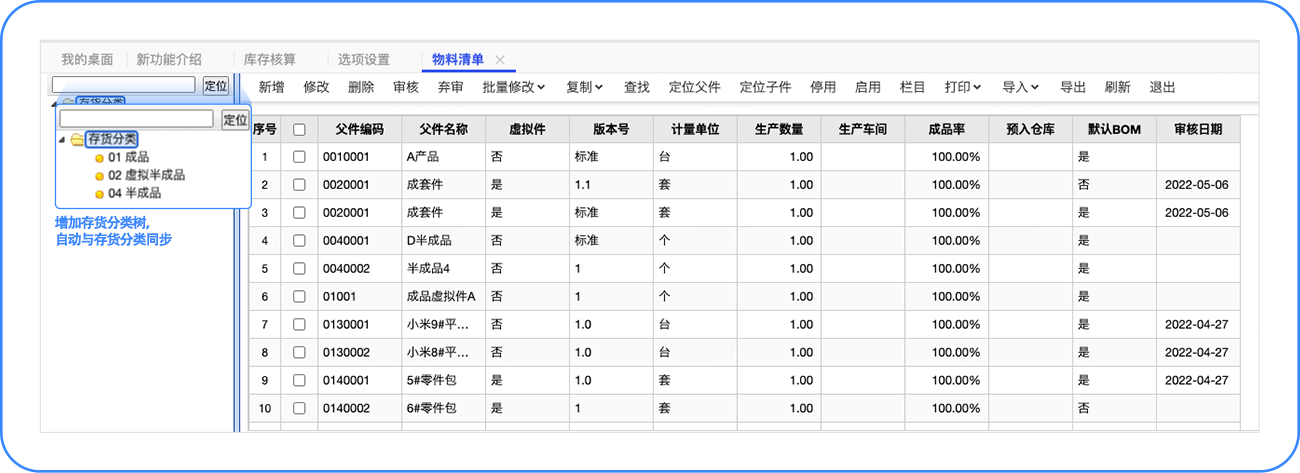Click 栏目 toolbar button

tap(913, 87)
